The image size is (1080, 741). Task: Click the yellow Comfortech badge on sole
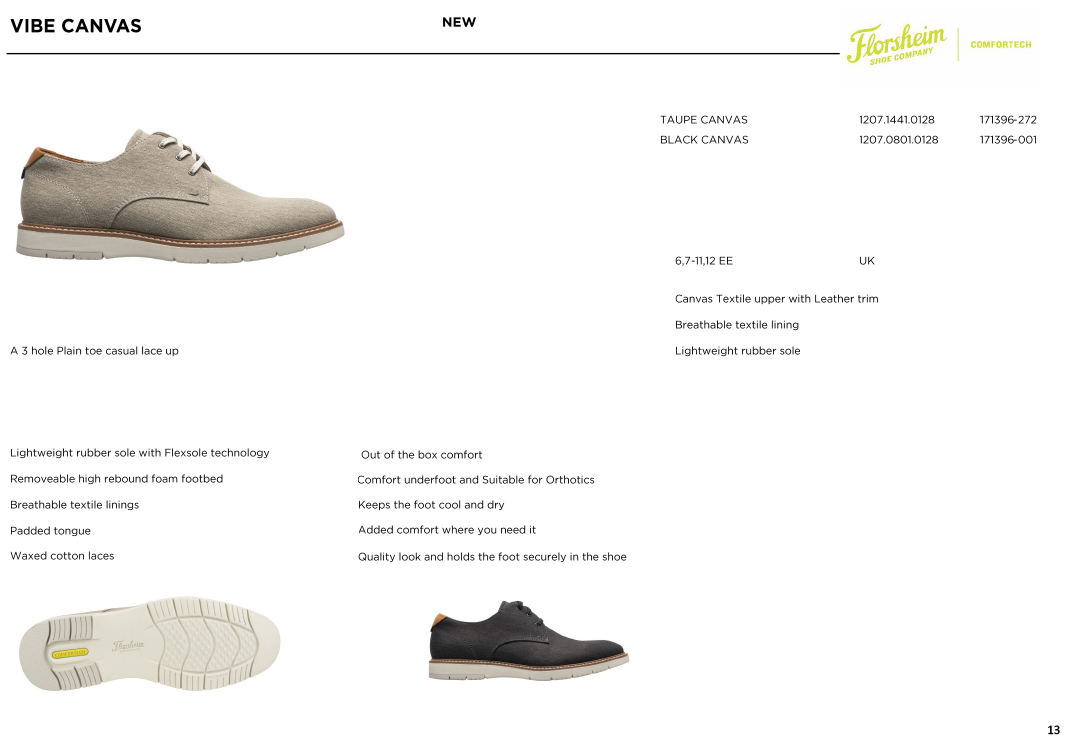coord(70,653)
